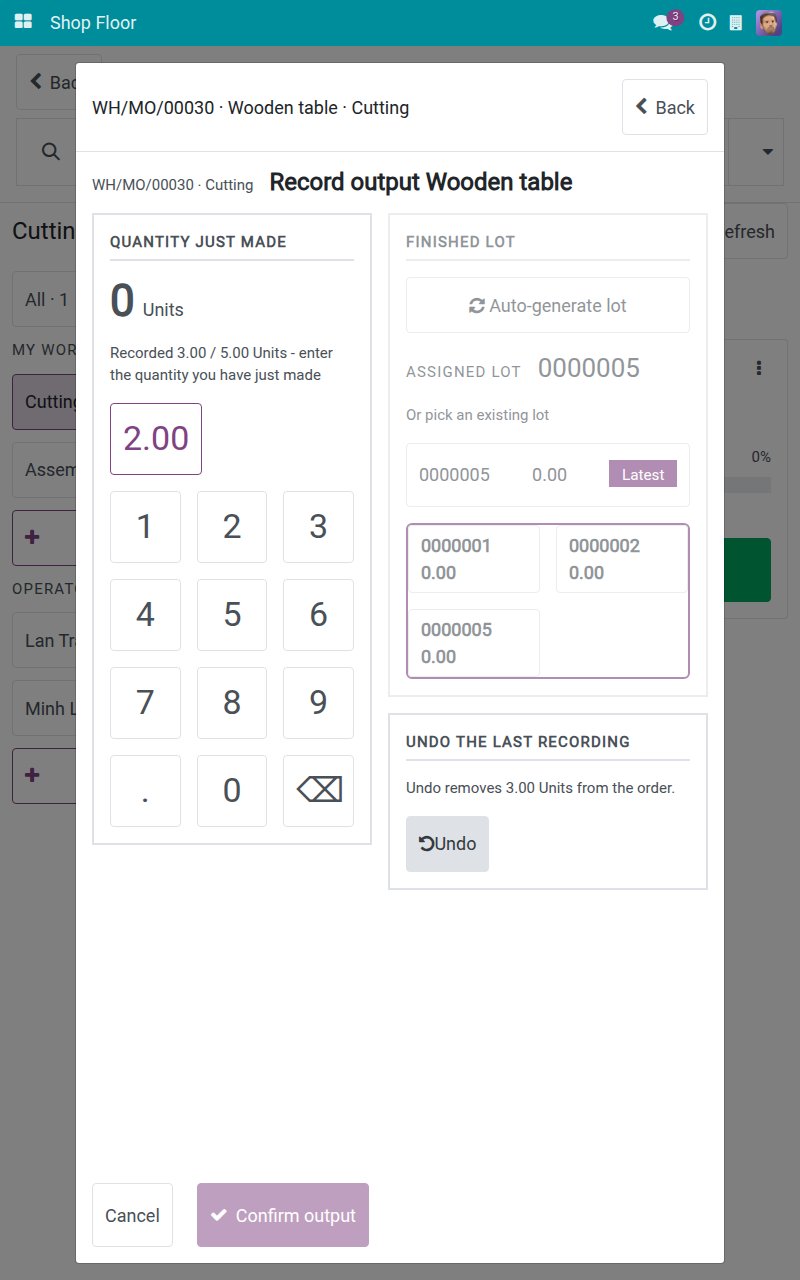The image size is (800, 1280).
Task: Tap the backspace key on keypad
Action: click(x=319, y=791)
